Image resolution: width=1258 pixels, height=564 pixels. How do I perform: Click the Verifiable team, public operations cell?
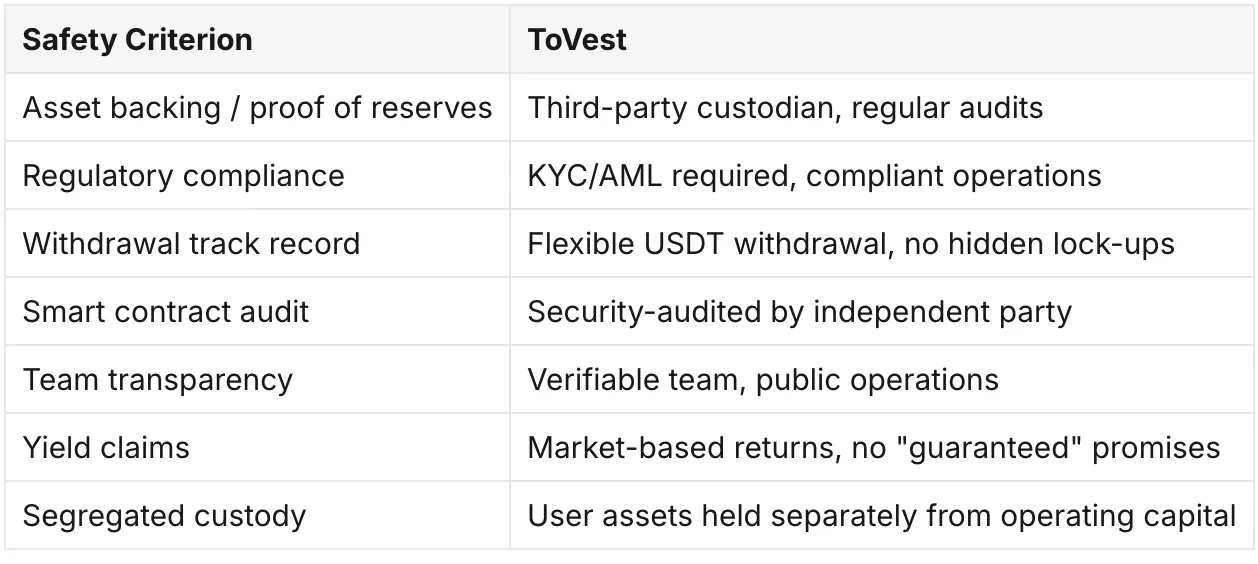[x=880, y=379]
